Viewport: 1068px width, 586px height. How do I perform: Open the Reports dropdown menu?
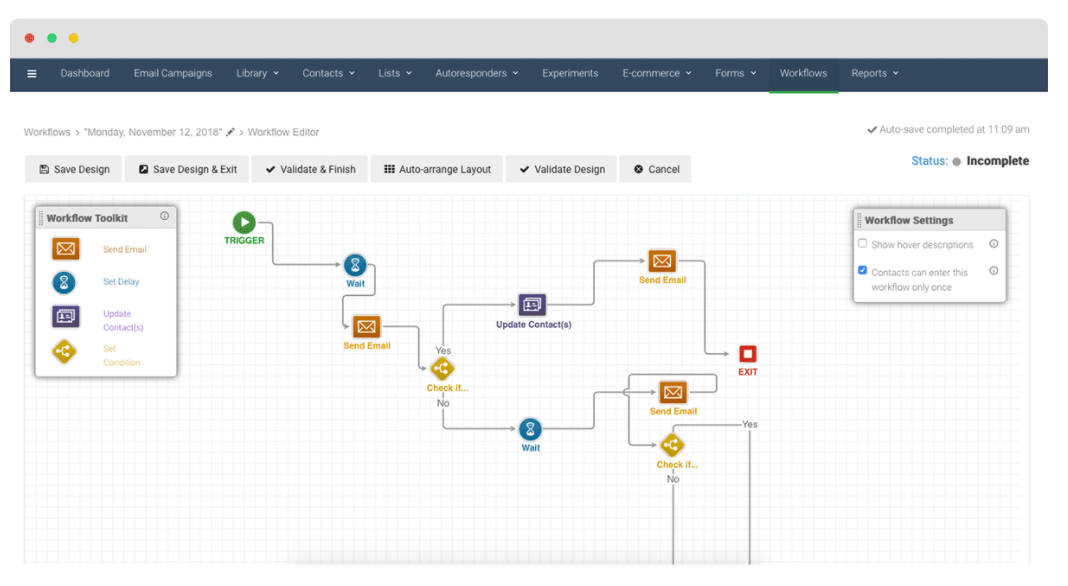tap(874, 73)
